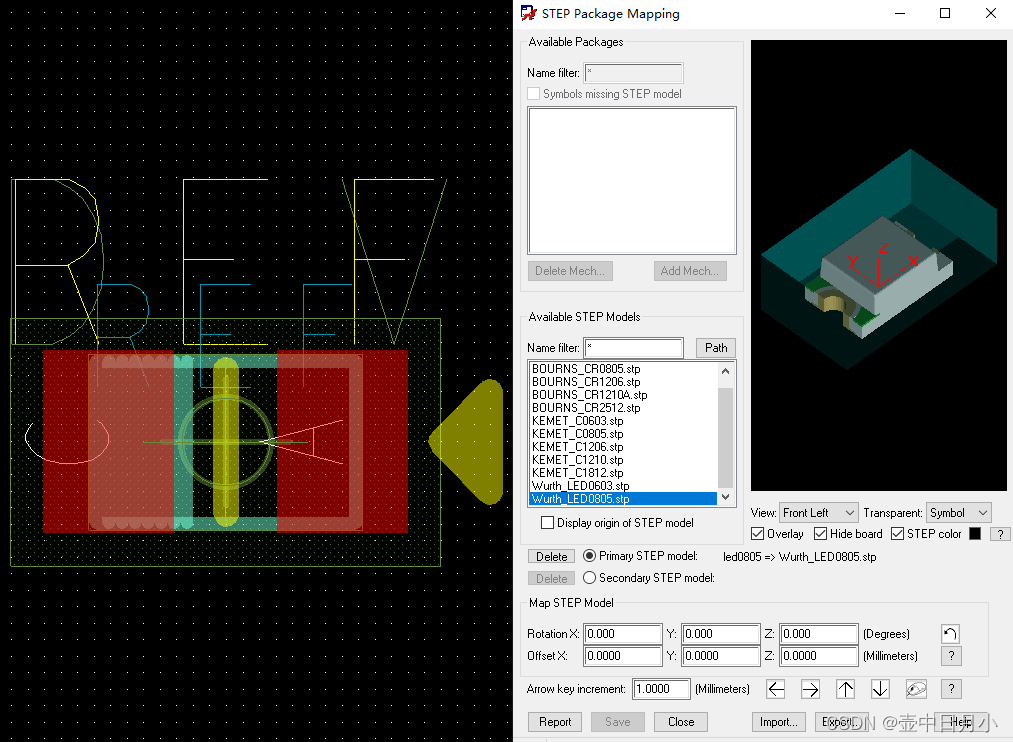Click the down arrow movement icon
The width and height of the screenshot is (1013, 742).
click(x=879, y=688)
